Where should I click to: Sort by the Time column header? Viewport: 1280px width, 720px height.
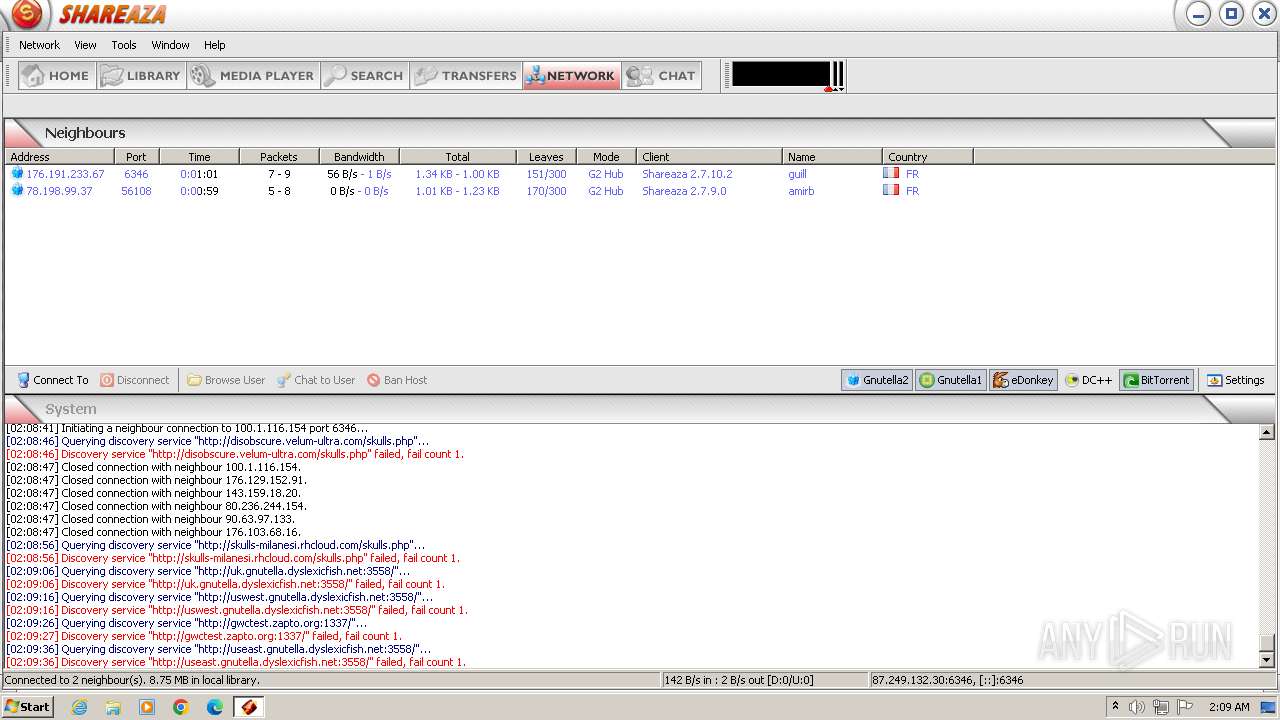pyautogui.click(x=199, y=157)
